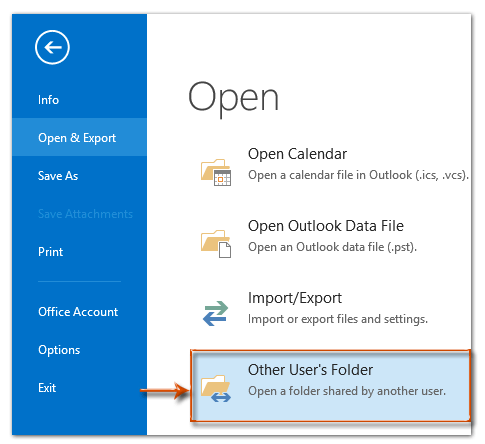Open the Print page
The image size is (485, 444).
[50, 252]
